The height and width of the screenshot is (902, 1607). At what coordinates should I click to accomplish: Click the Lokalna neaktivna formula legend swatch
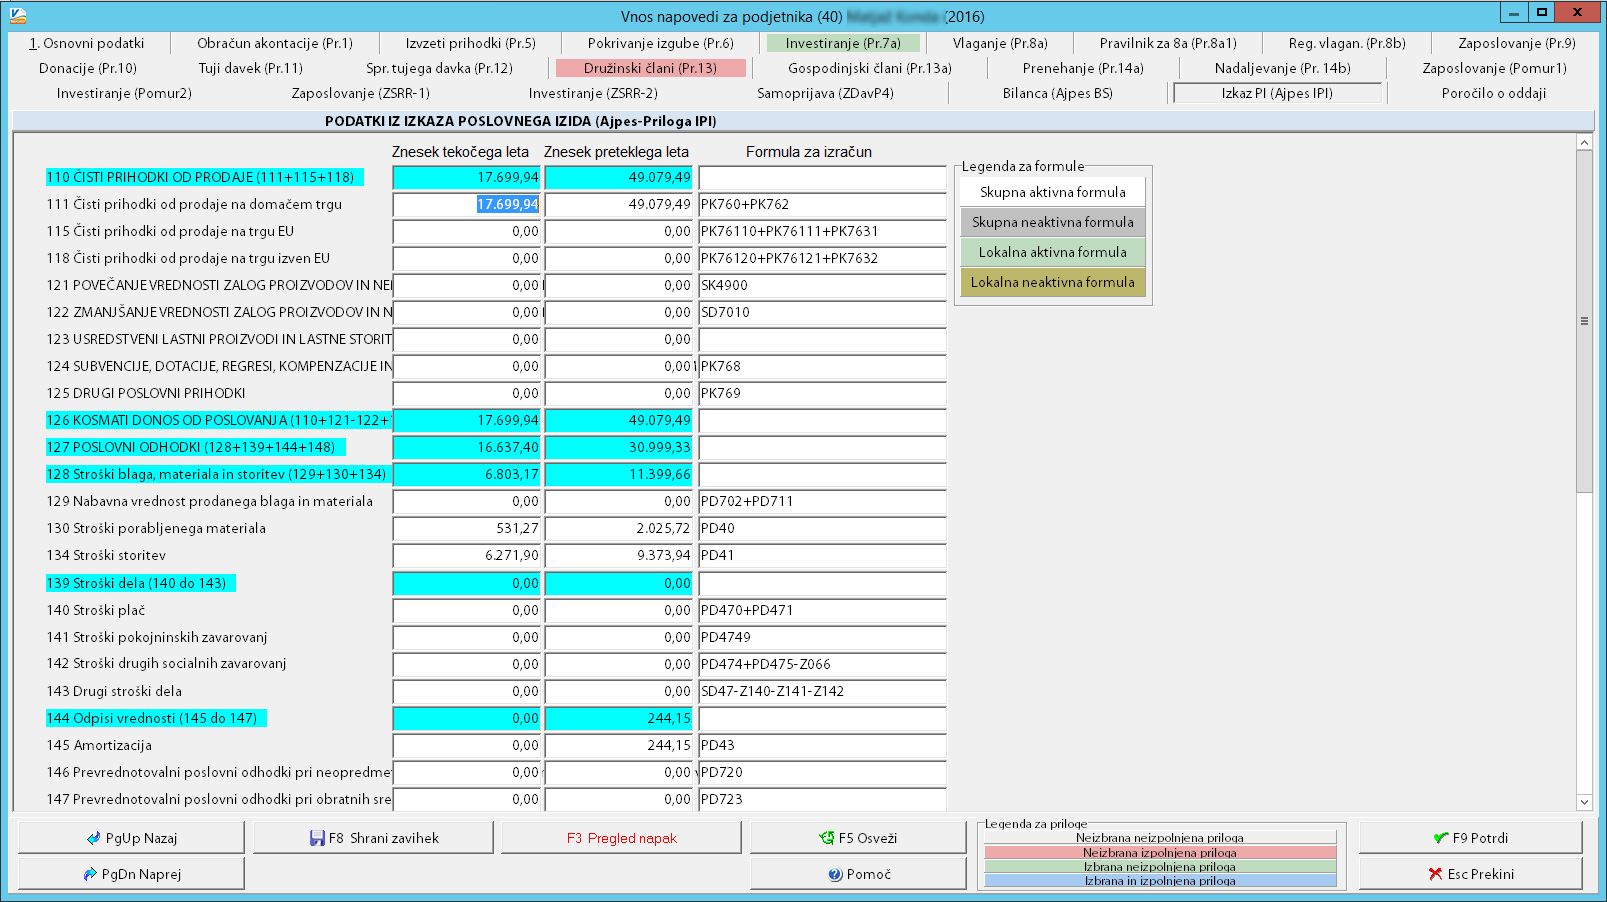(1053, 282)
